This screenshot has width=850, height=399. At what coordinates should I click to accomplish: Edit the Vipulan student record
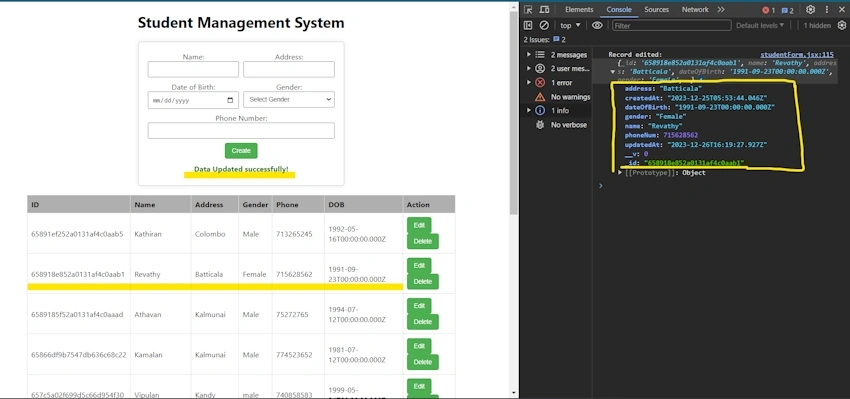419,386
